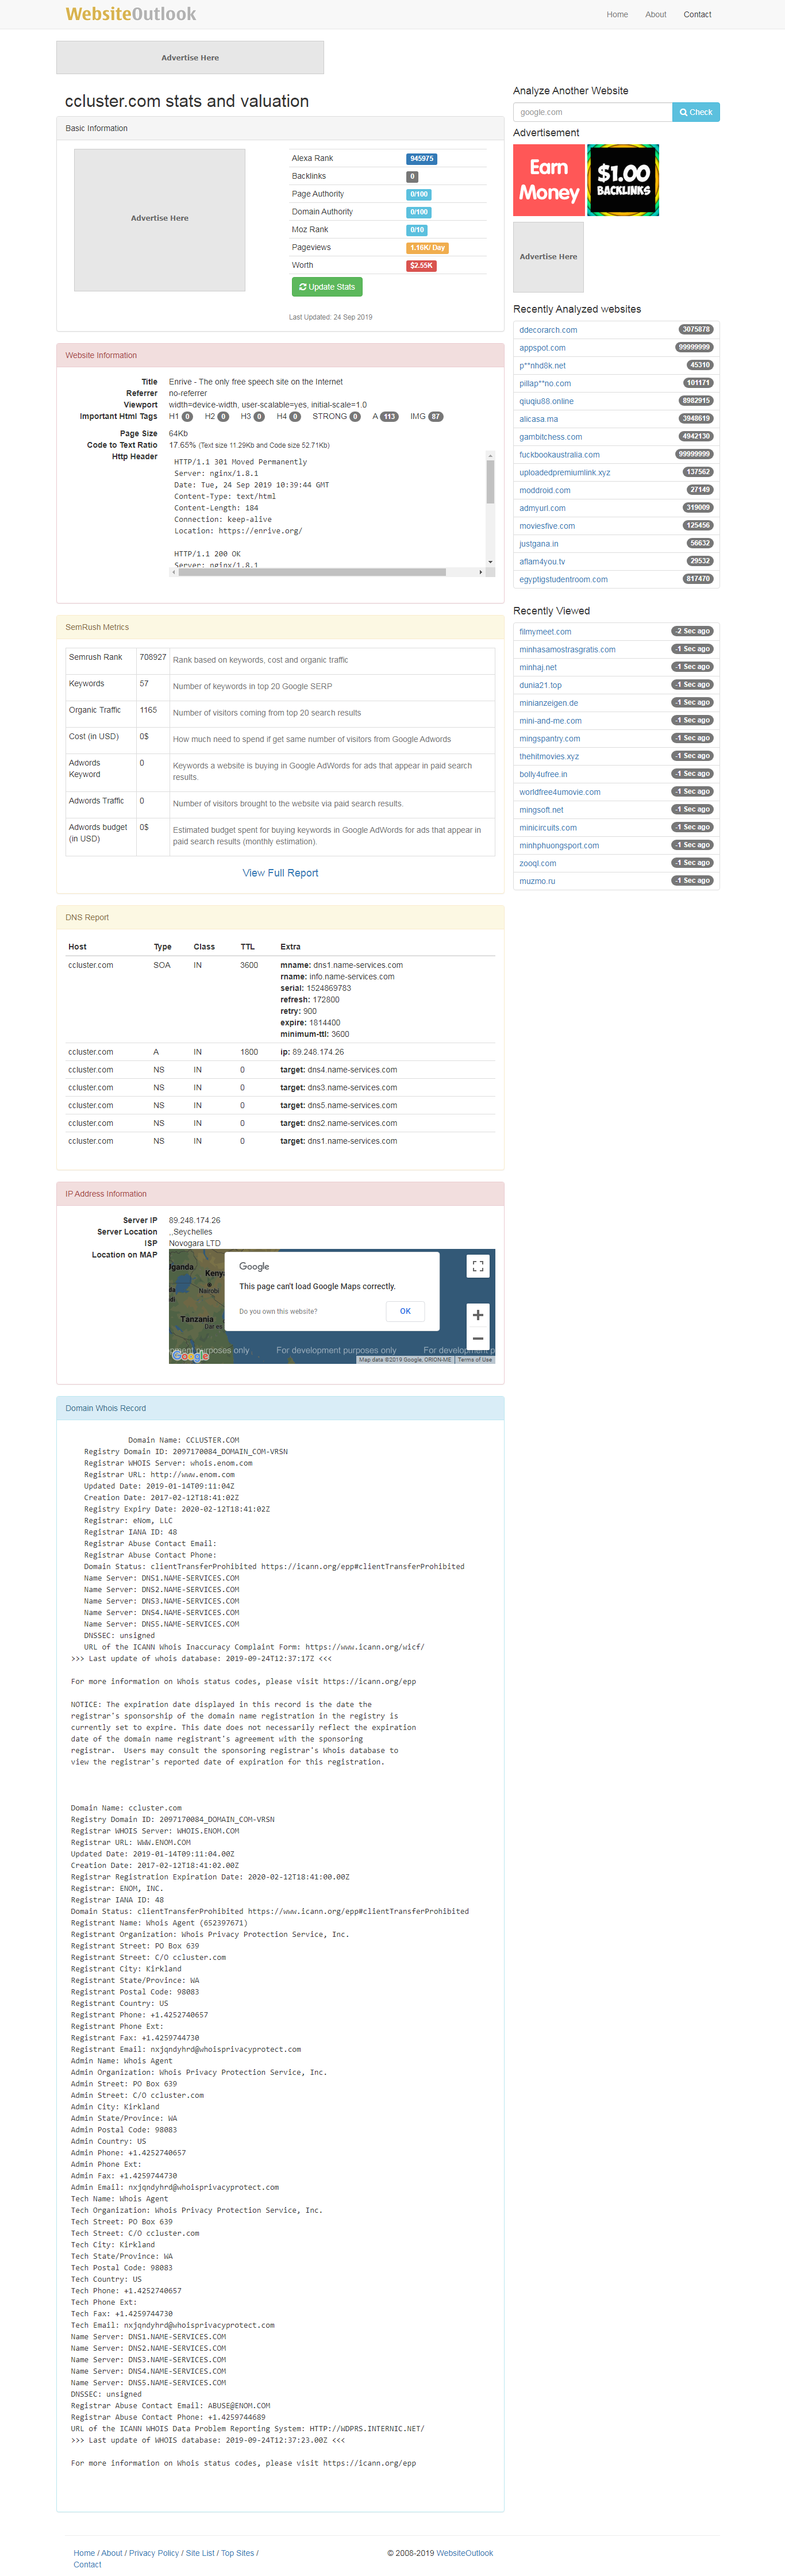Image resolution: width=785 pixels, height=2576 pixels.
Task: Open egyptigstudentroom.com stats link
Action: click(x=563, y=580)
